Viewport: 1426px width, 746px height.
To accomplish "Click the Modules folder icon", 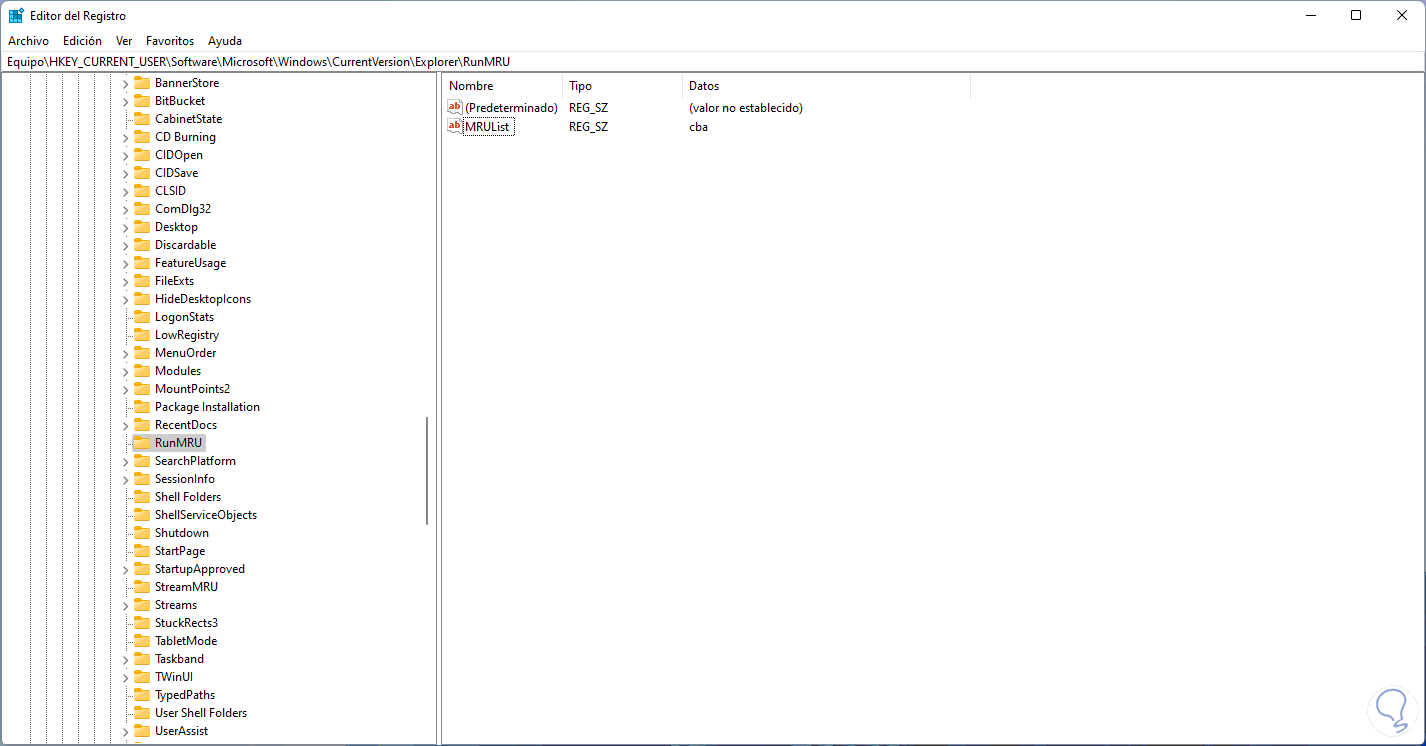I will pyautogui.click(x=141, y=371).
